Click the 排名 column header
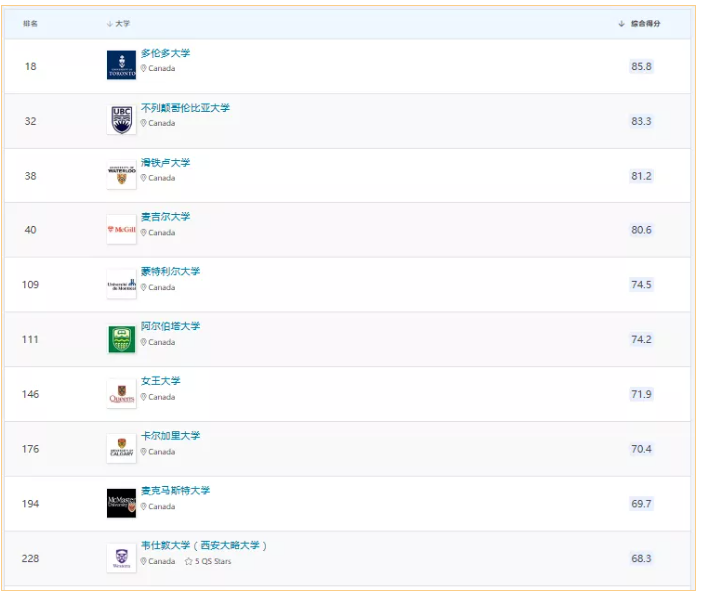Screen dimensions: 702x597 30,23
